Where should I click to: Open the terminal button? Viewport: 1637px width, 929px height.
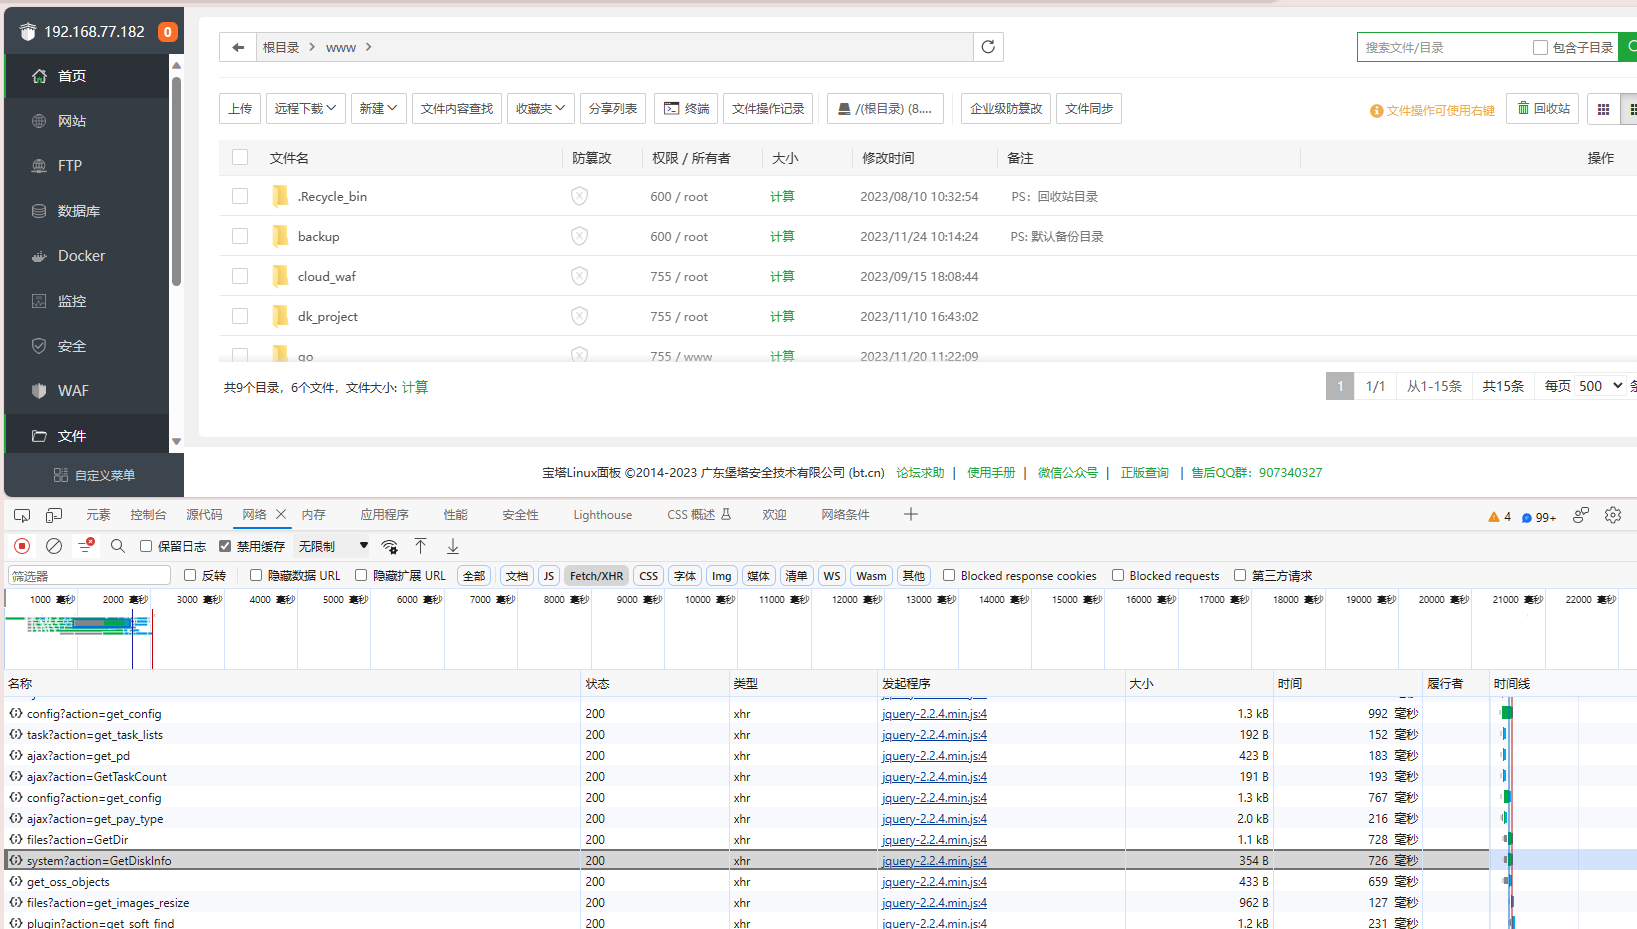click(x=686, y=109)
